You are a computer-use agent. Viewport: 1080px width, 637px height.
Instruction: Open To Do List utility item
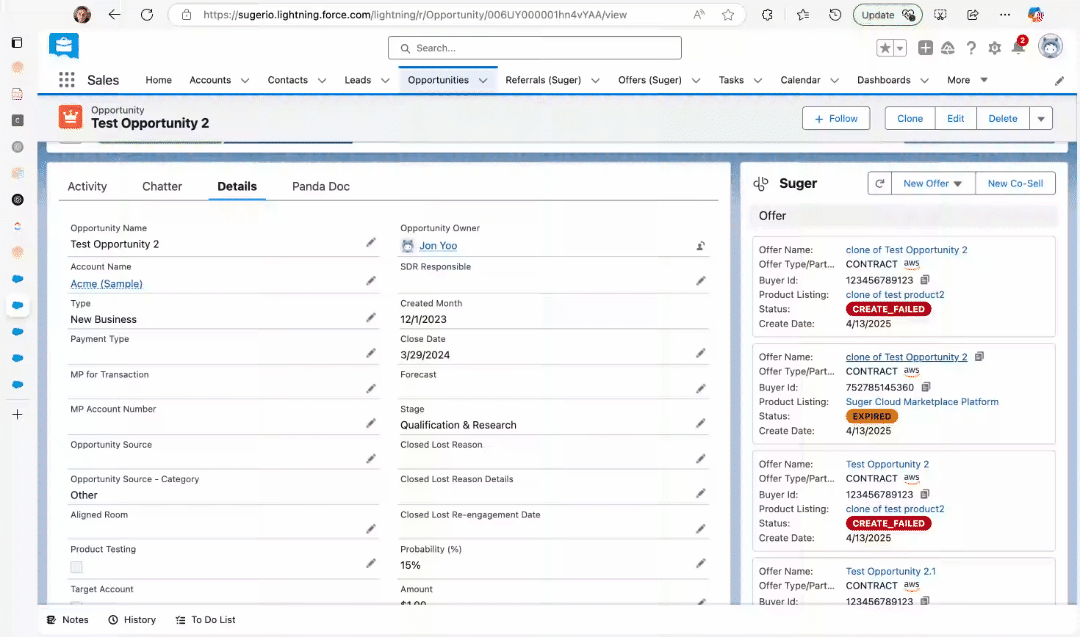point(205,620)
